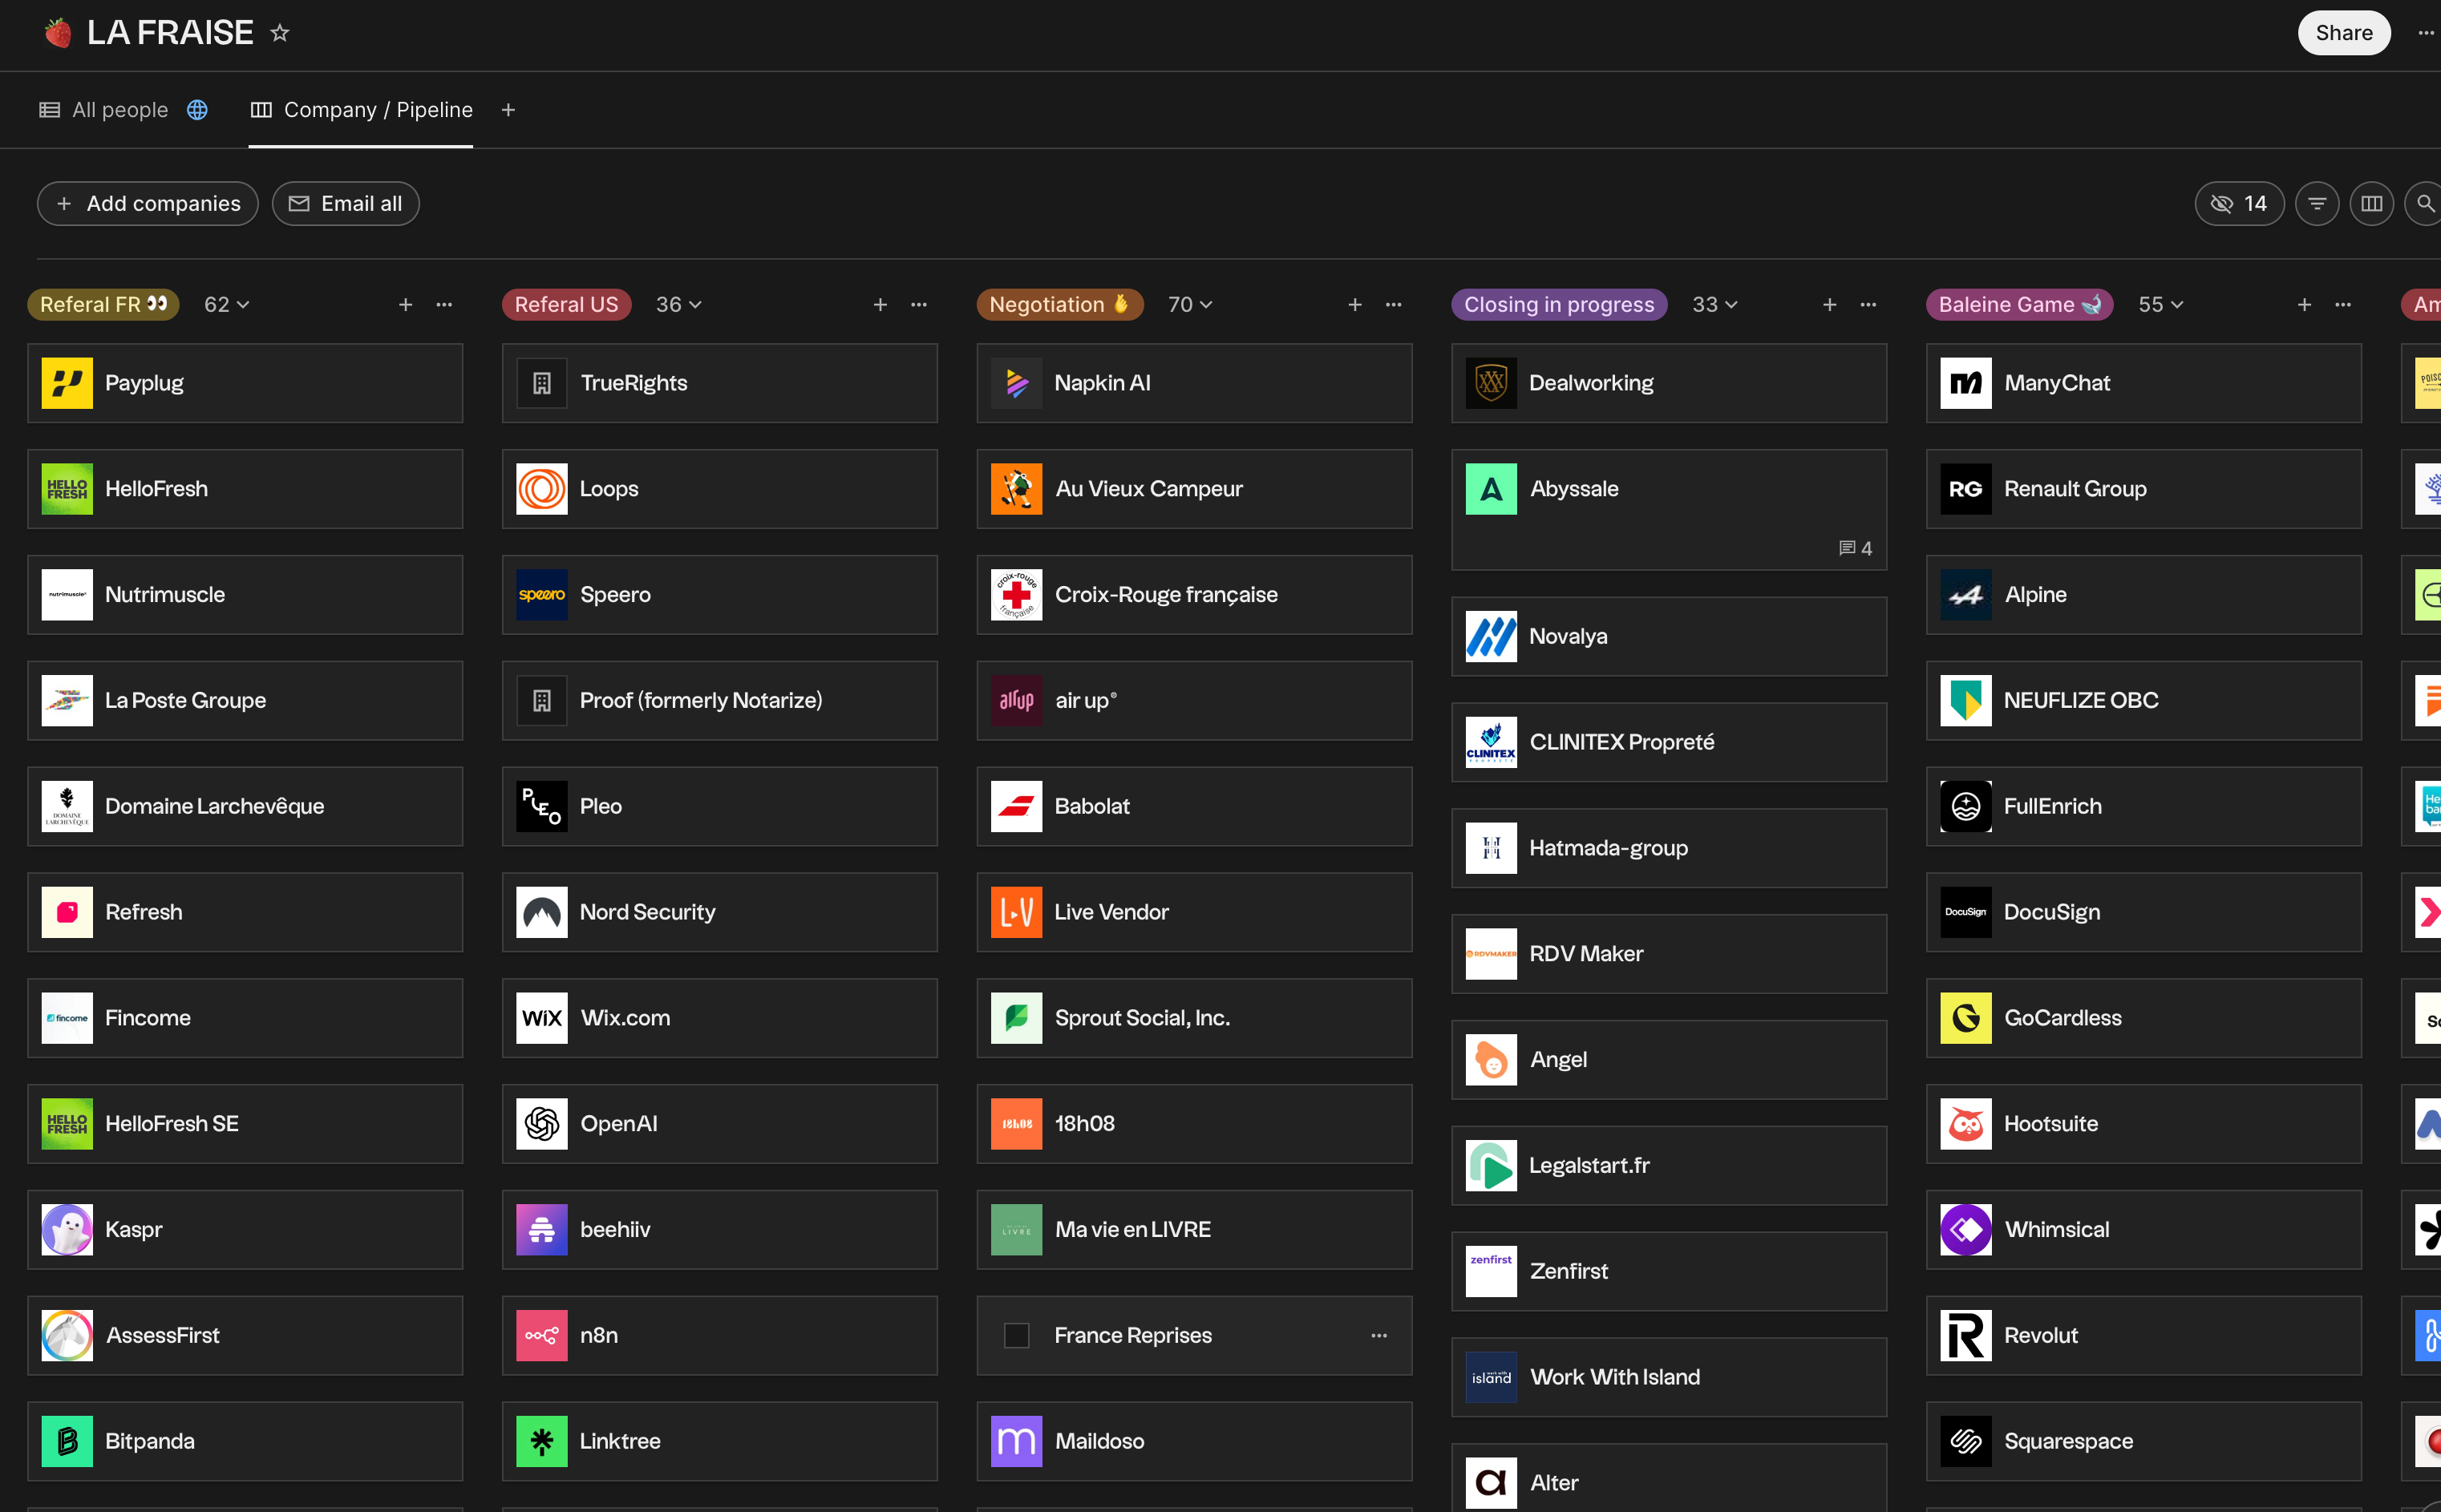The width and height of the screenshot is (2441, 1512).
Task: Tick the France Reprises card checkbox
Action: [x=1016, y=1336]
